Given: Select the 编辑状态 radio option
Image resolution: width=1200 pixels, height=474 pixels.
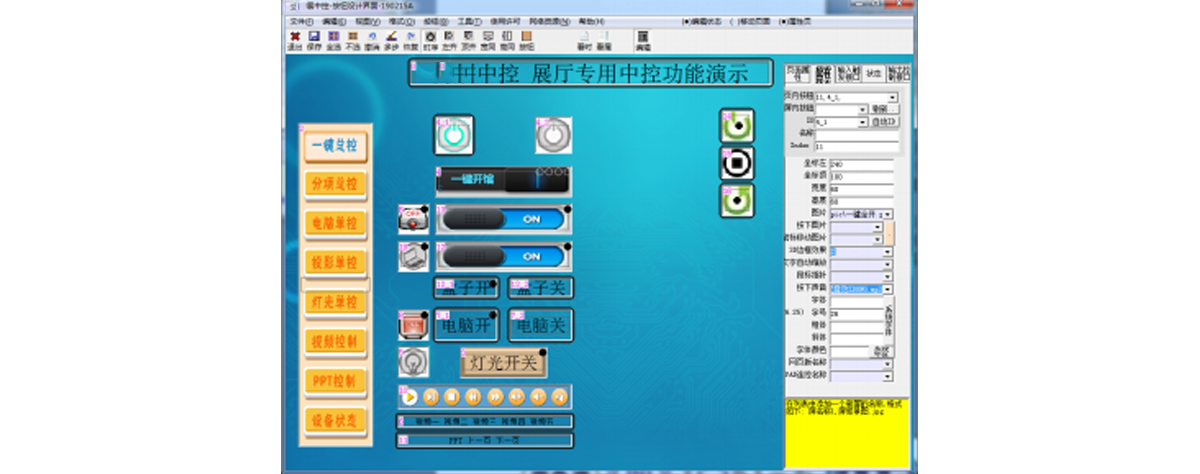Looking at the screenshot, I should [x=700, y=21].
